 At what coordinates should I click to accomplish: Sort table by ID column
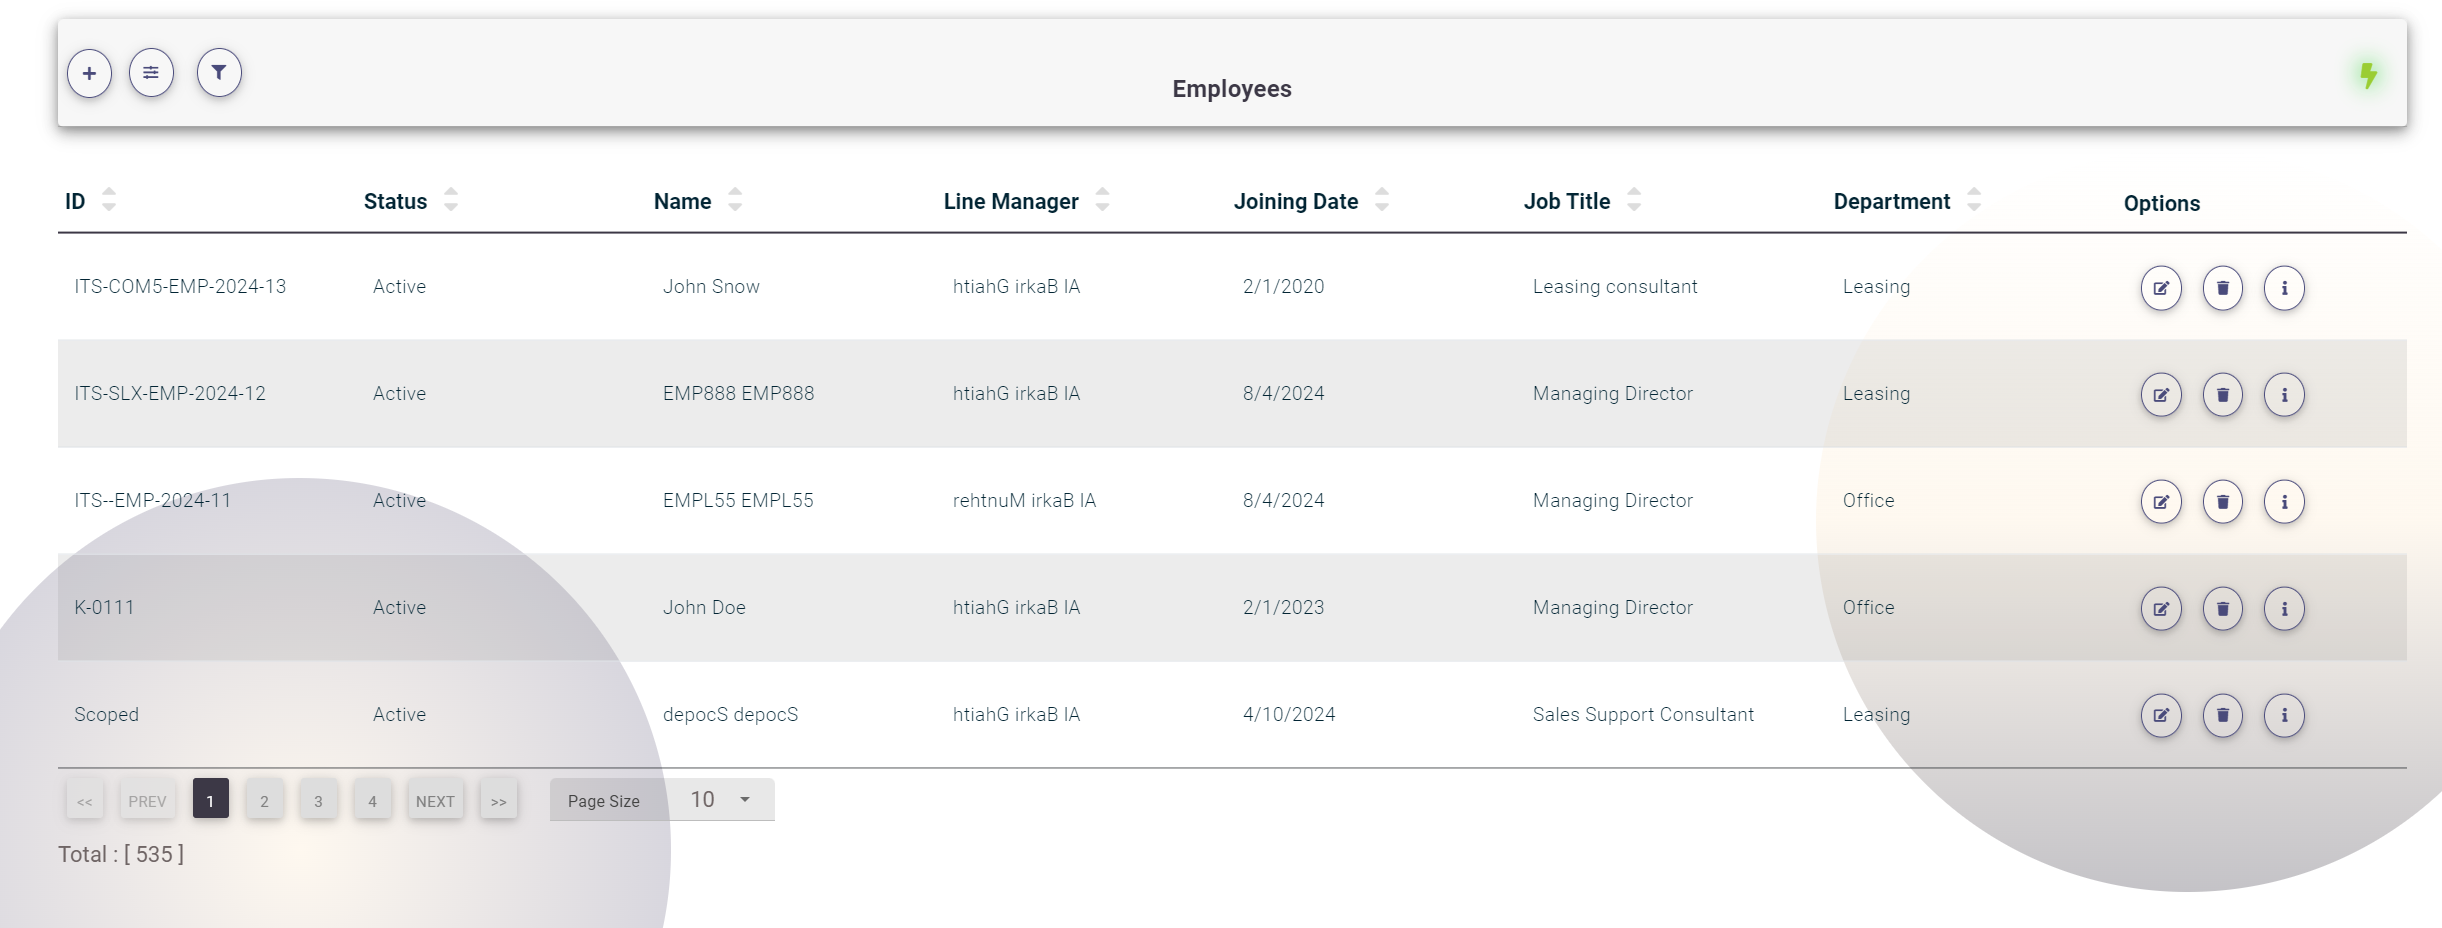coord(109,200)
